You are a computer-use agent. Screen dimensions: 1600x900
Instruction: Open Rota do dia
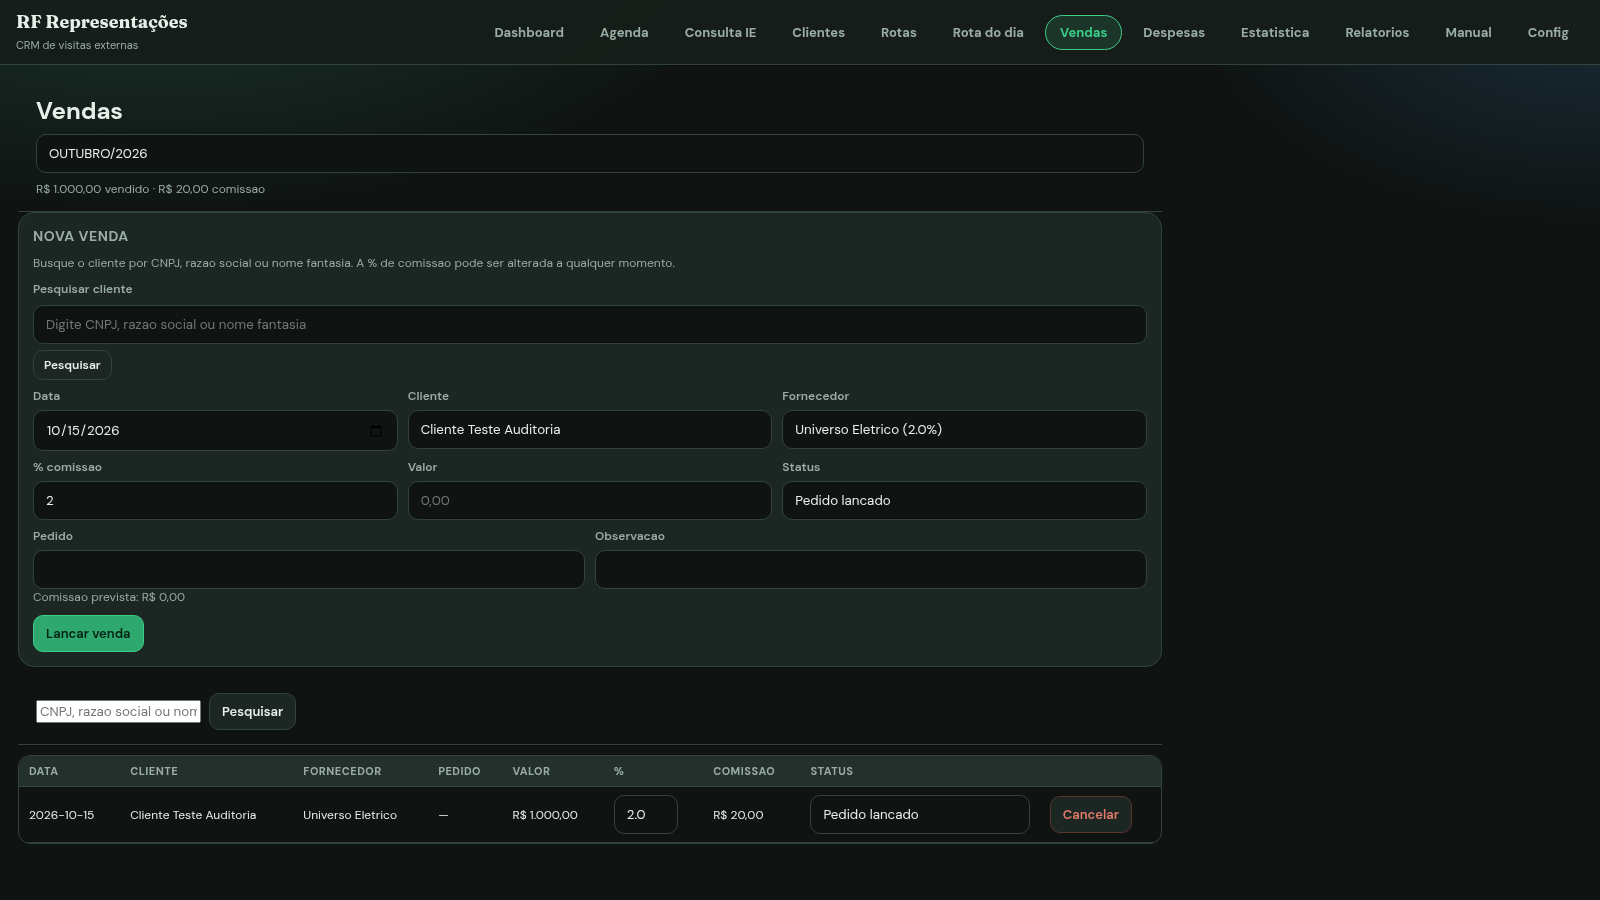[988, 33]
